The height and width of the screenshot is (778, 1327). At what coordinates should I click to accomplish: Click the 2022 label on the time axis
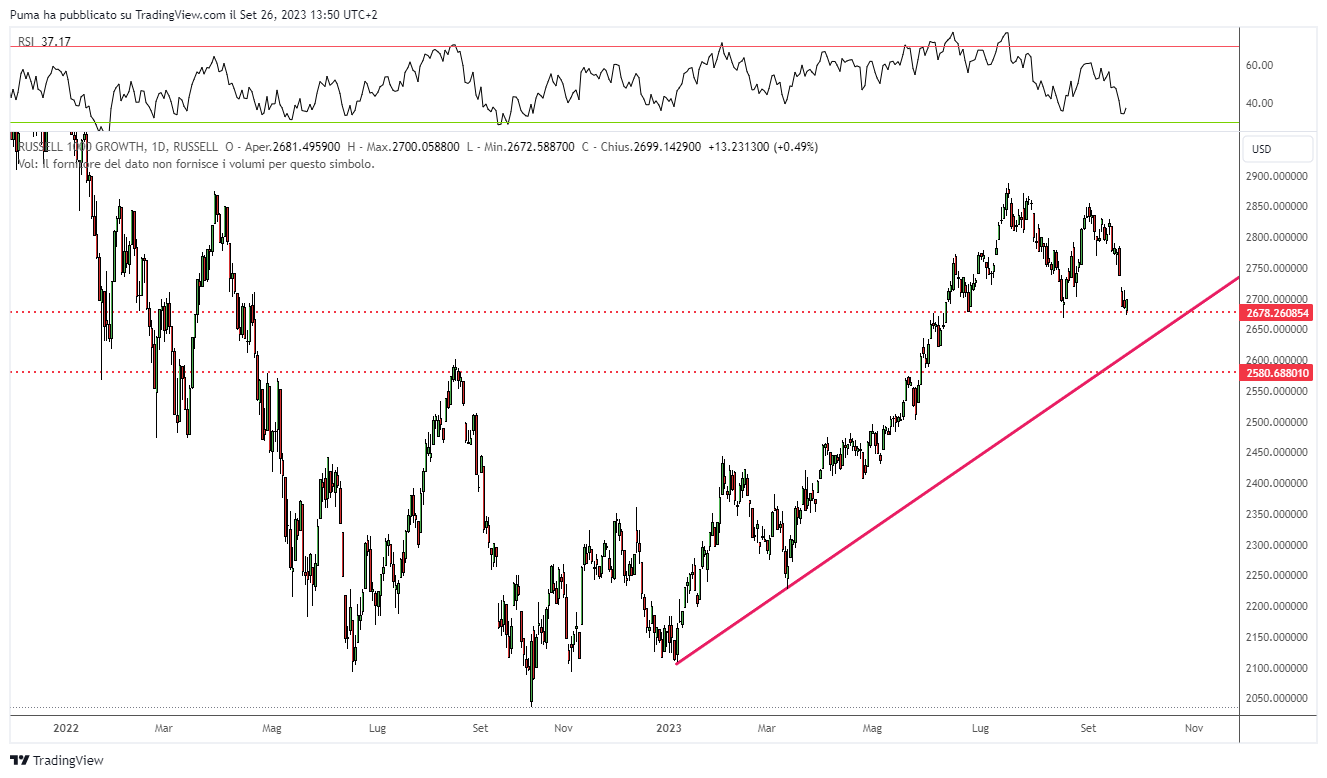point(66,729)
